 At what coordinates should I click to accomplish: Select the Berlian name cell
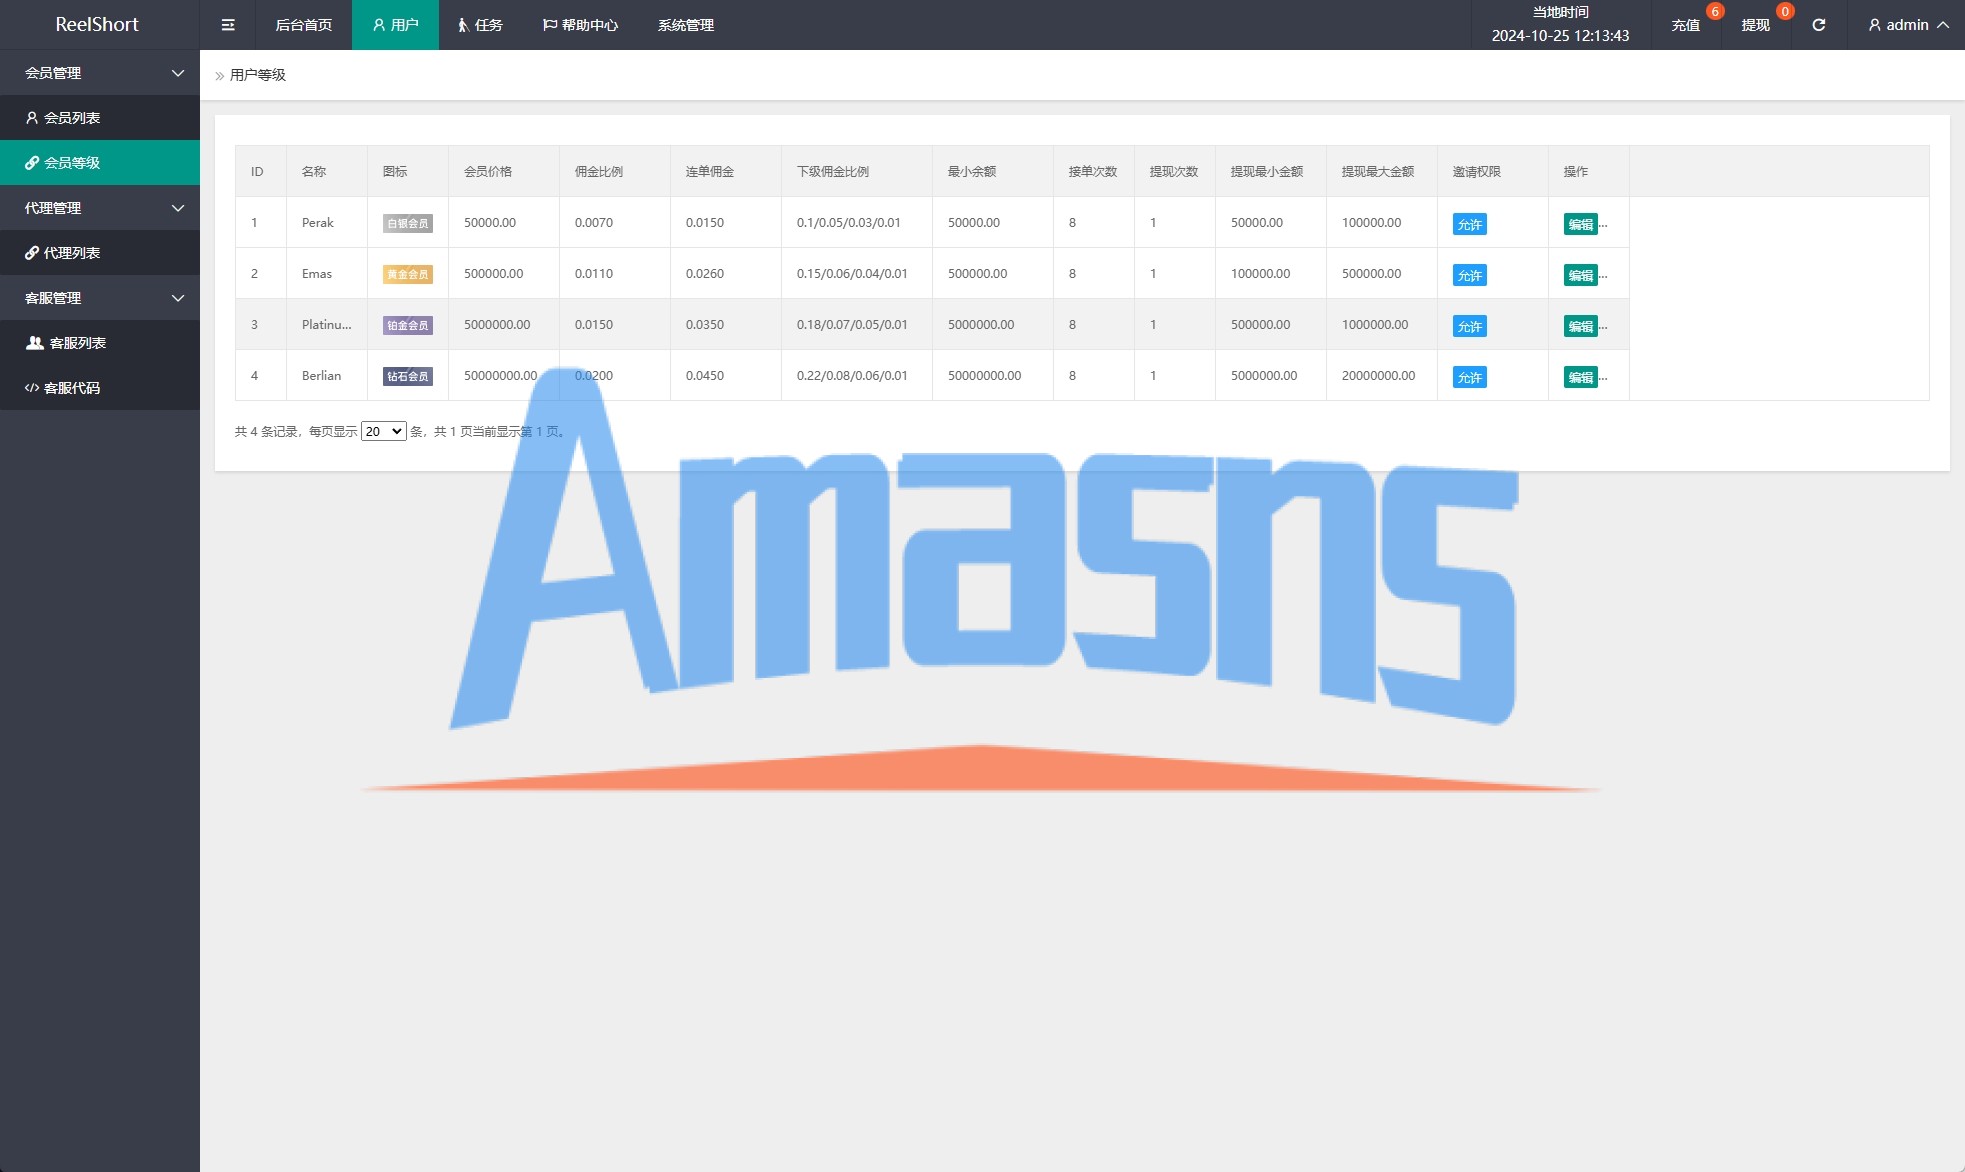tap(327, 376)
